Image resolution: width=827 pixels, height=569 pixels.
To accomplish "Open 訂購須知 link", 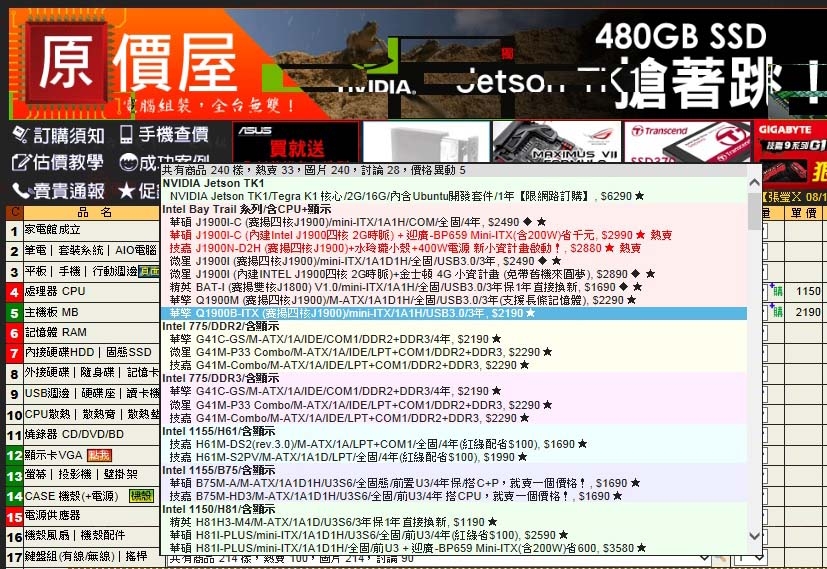I will coord(69,136).
